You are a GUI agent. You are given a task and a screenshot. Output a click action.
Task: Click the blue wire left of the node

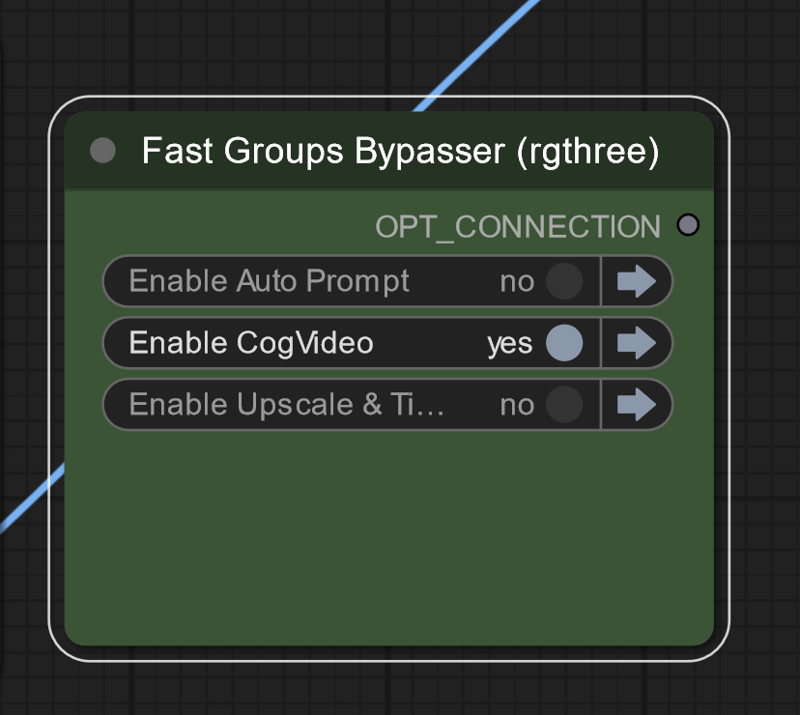click(28, 501)
